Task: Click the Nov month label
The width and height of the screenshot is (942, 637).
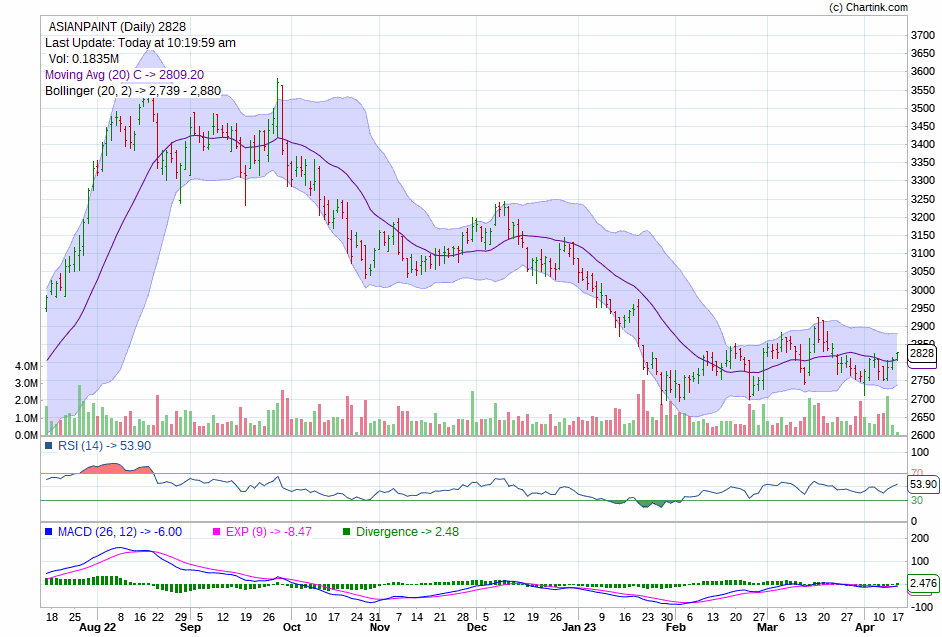Action: pos(380,627)
